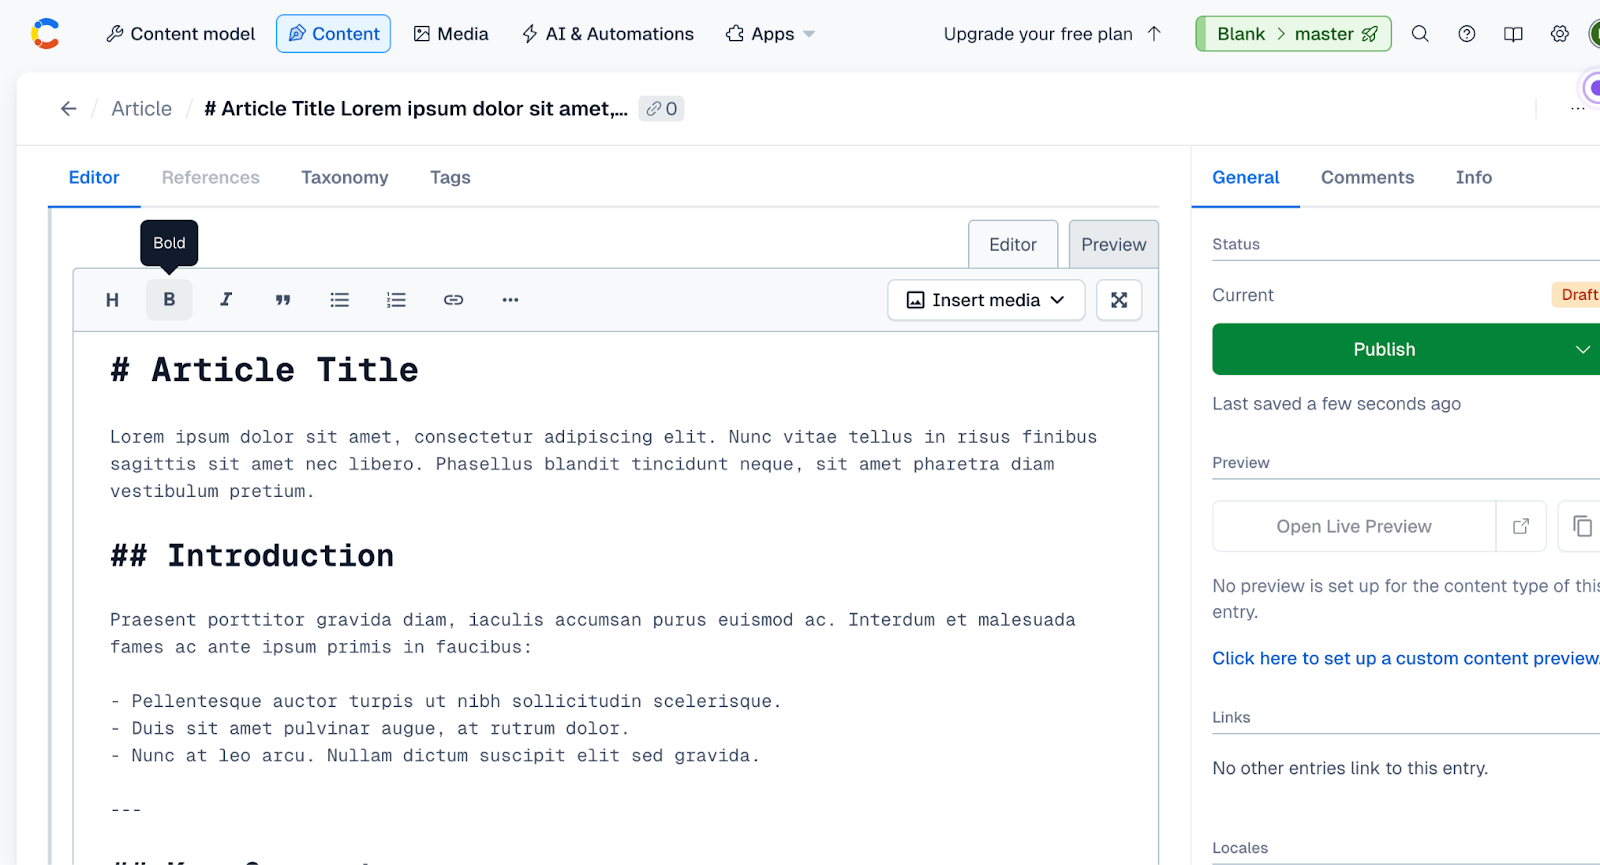Click 'Last saved a few seconds ago' text
1600x865 pixels.
tap(1337, 404)
